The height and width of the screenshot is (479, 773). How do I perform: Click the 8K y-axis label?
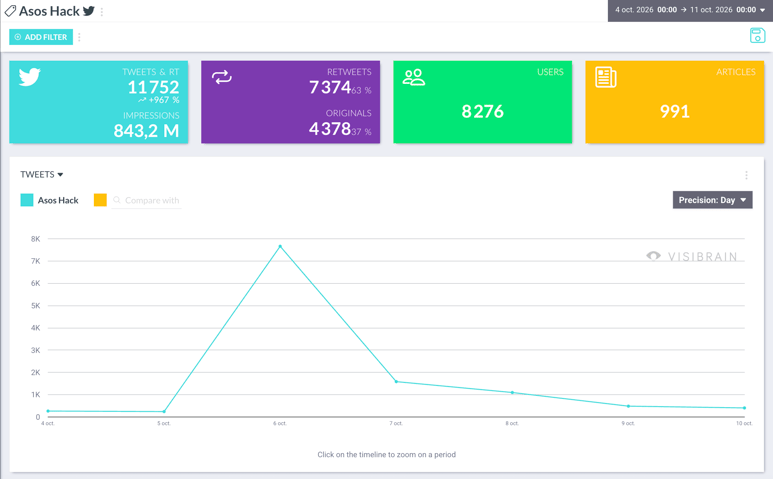(x=35, y=239)
